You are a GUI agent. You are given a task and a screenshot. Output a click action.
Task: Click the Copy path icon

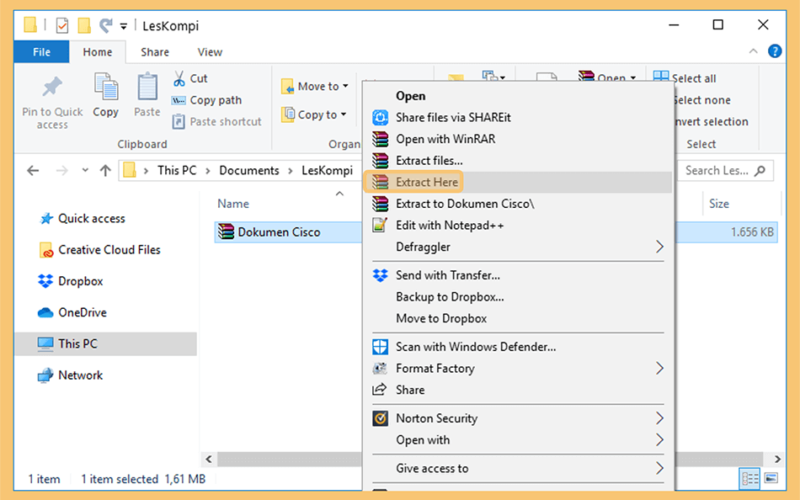pyautogui.click(x=179, y=101)
